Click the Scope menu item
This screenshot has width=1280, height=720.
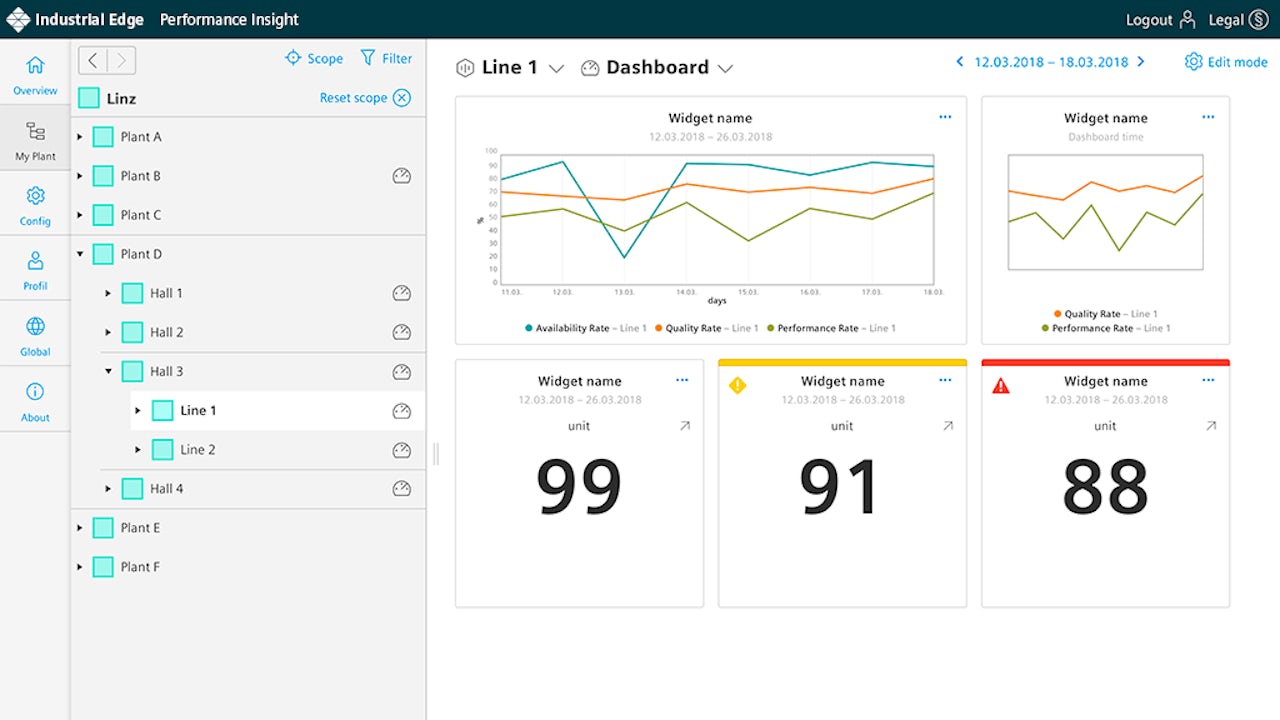[314, 58]
